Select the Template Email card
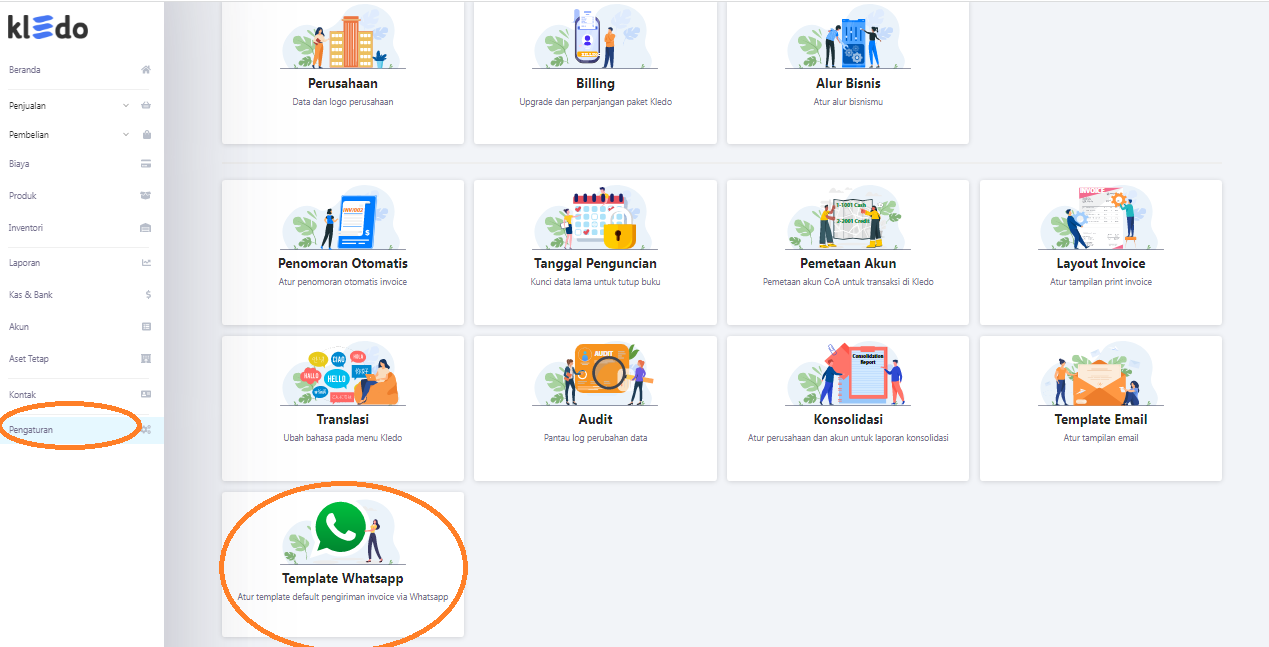 pyautogui.click(x=1100, y=408)
